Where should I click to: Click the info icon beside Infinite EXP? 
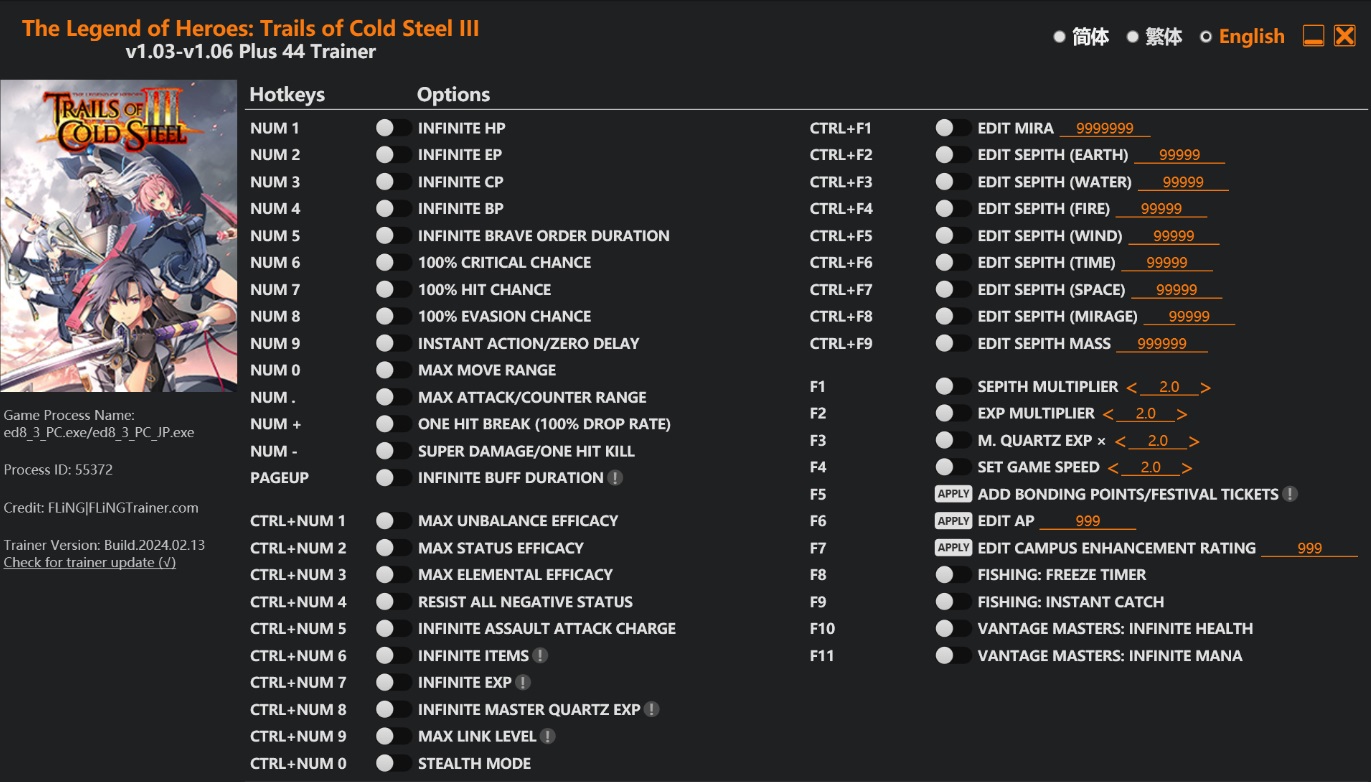point(523,683)
